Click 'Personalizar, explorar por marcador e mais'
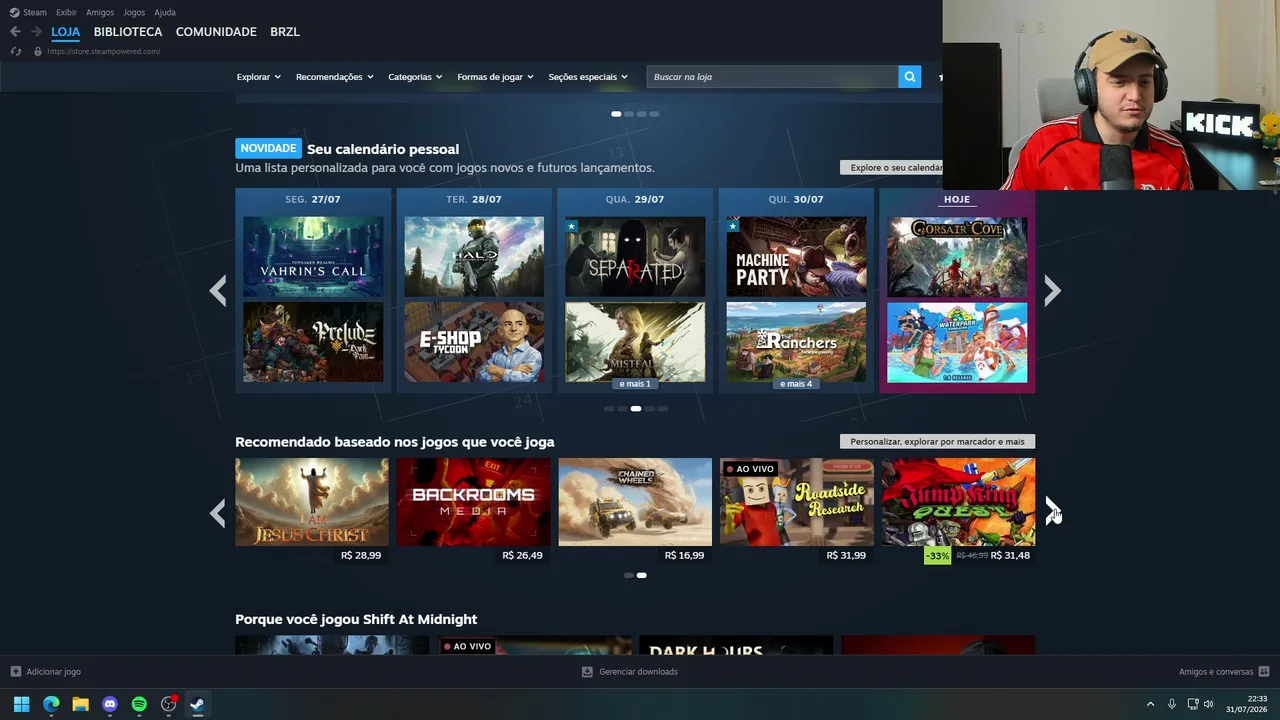This screenshot has width=1280, height=720. (937, 441)
